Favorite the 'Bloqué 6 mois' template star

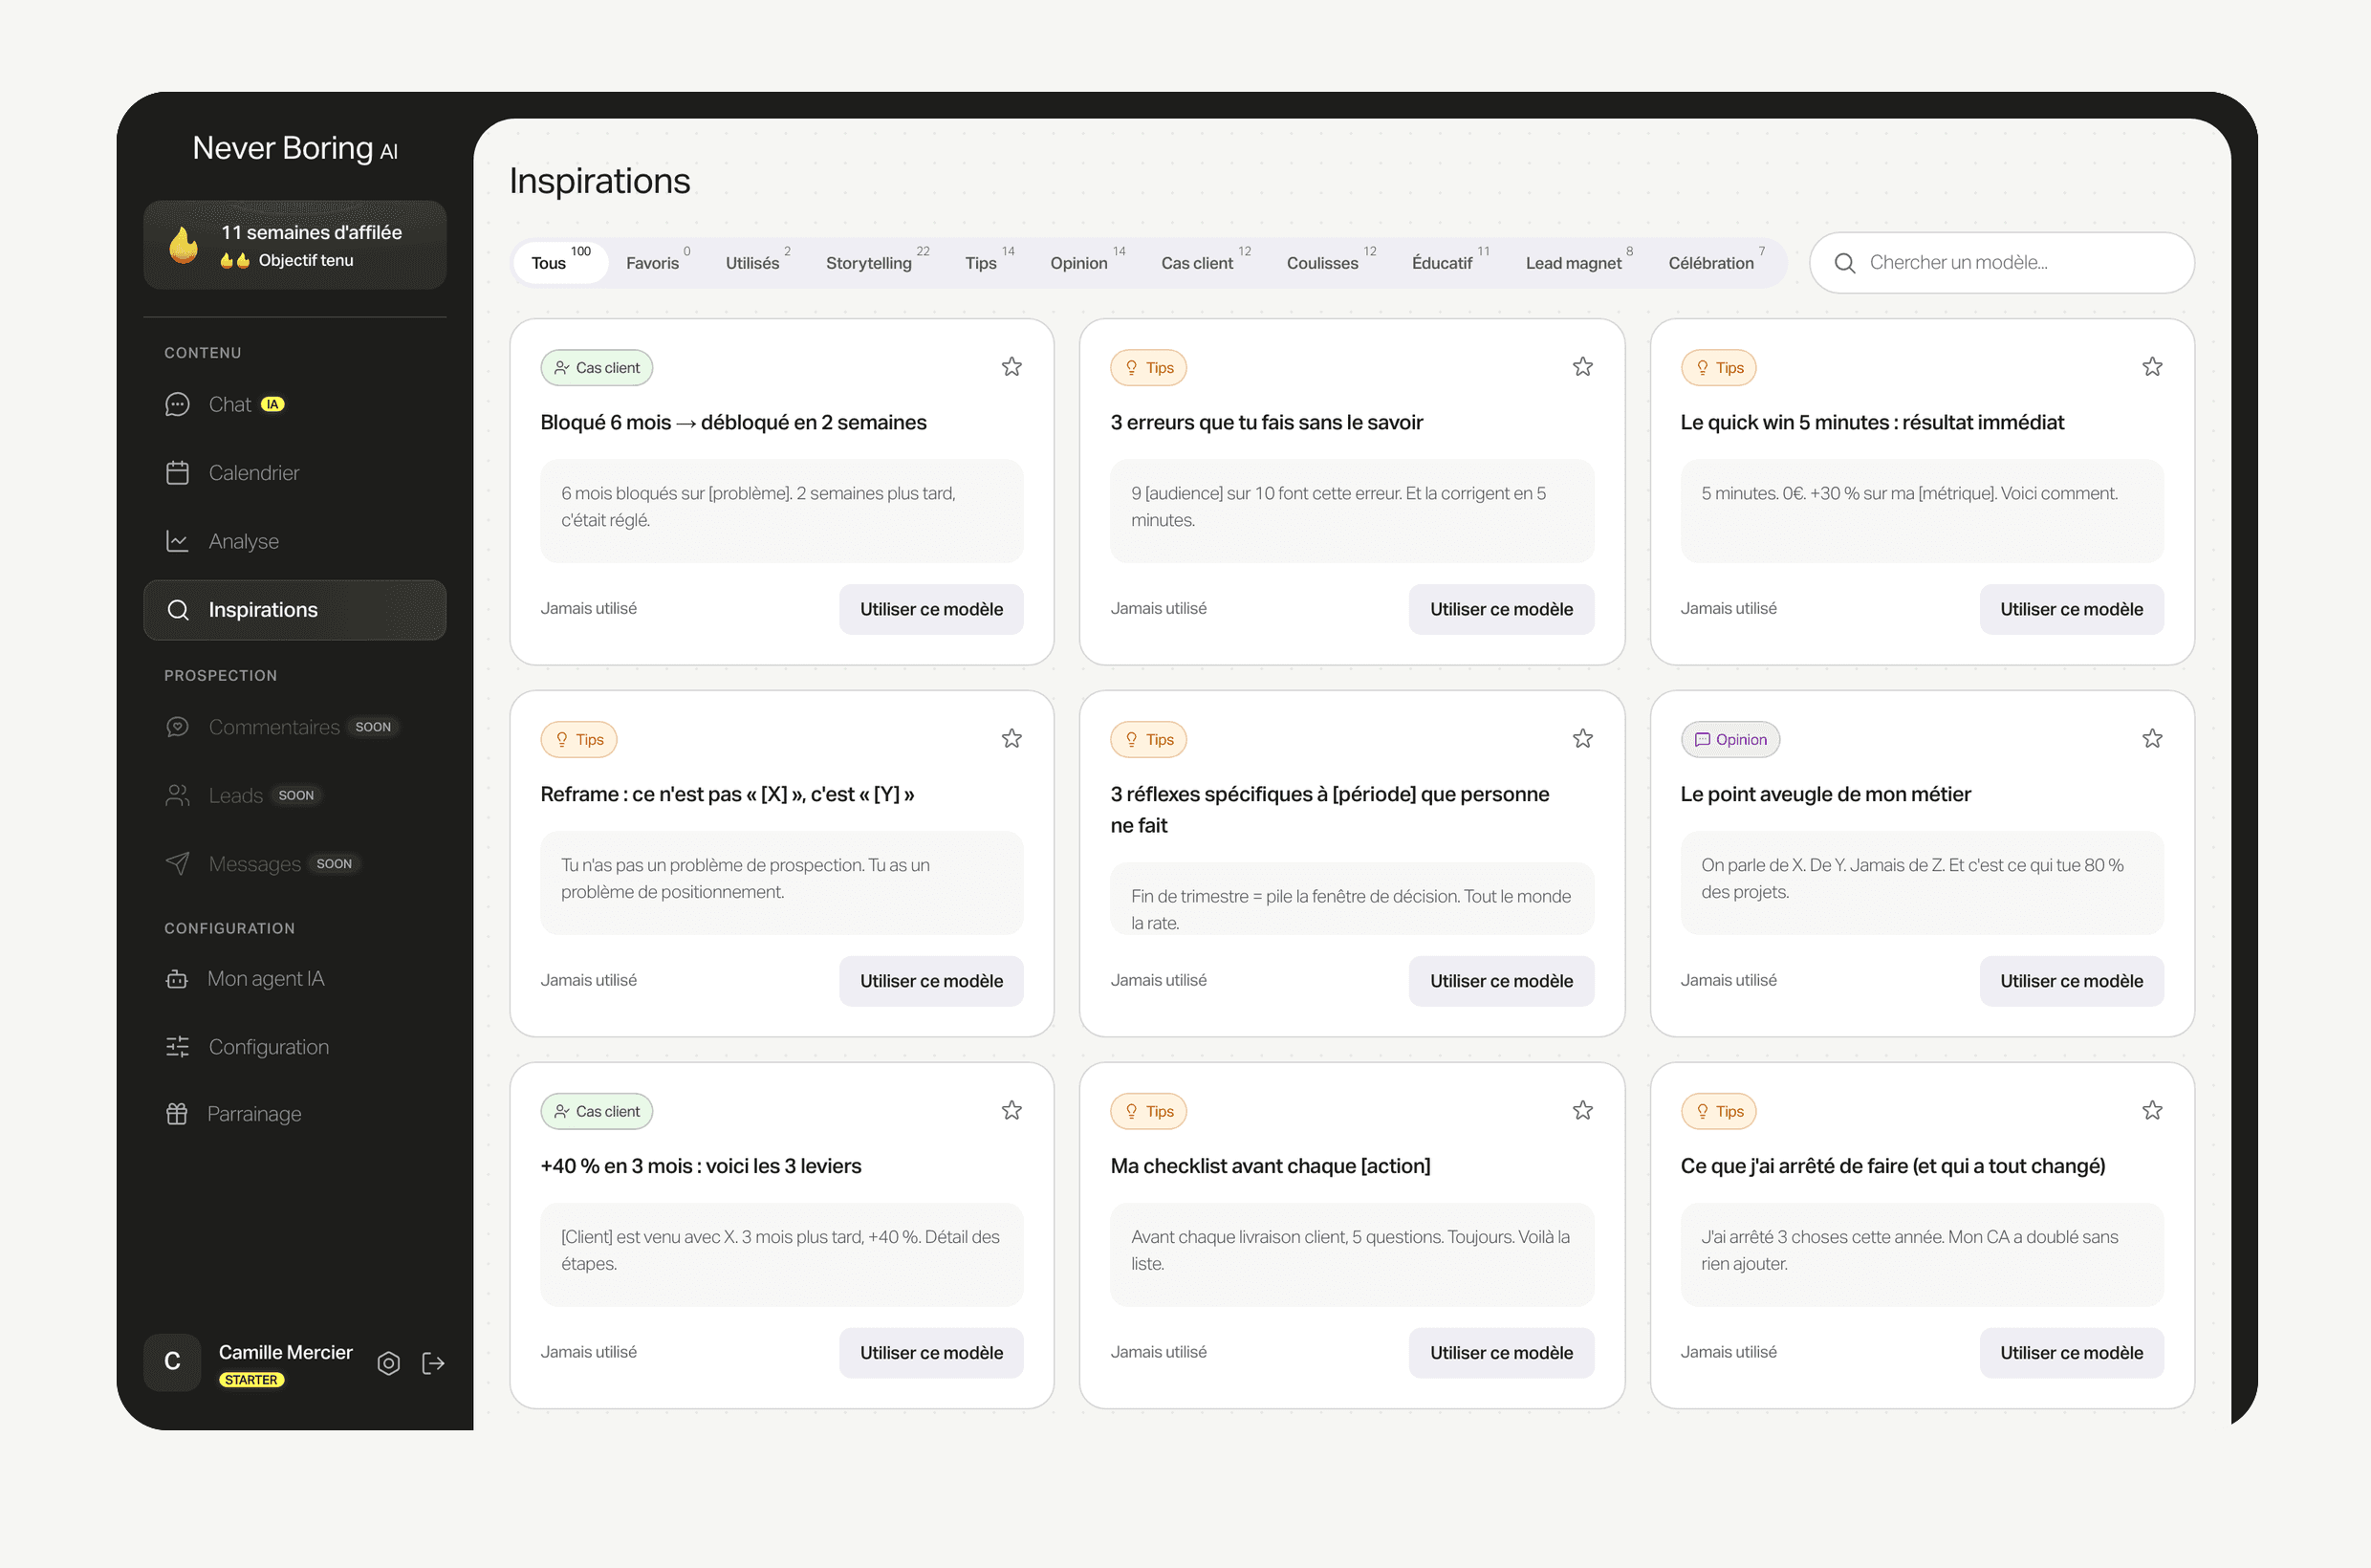coord(1011,367)
